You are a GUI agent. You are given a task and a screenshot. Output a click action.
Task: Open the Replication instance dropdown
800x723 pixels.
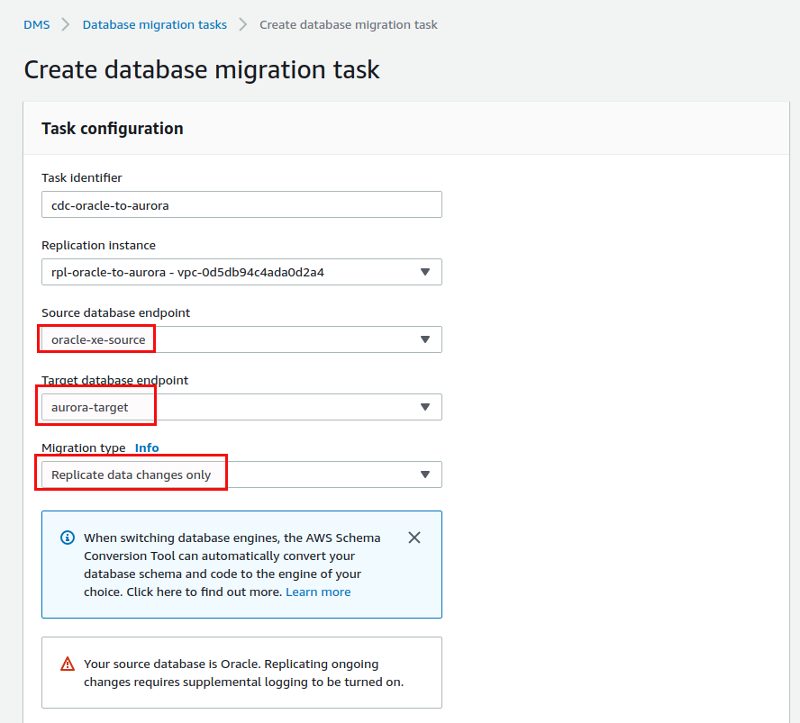(x=241, y=272)
